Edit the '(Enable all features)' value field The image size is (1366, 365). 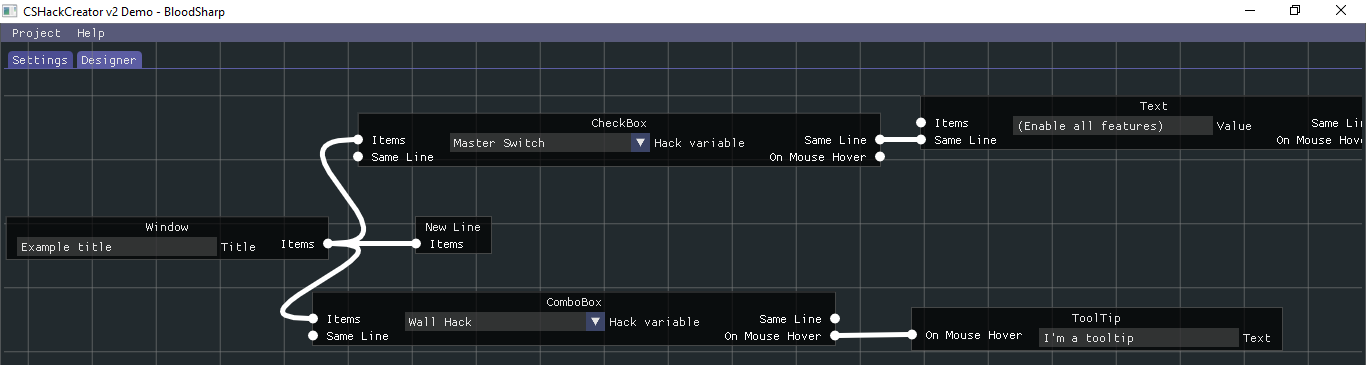click(x=1113, y=126)
